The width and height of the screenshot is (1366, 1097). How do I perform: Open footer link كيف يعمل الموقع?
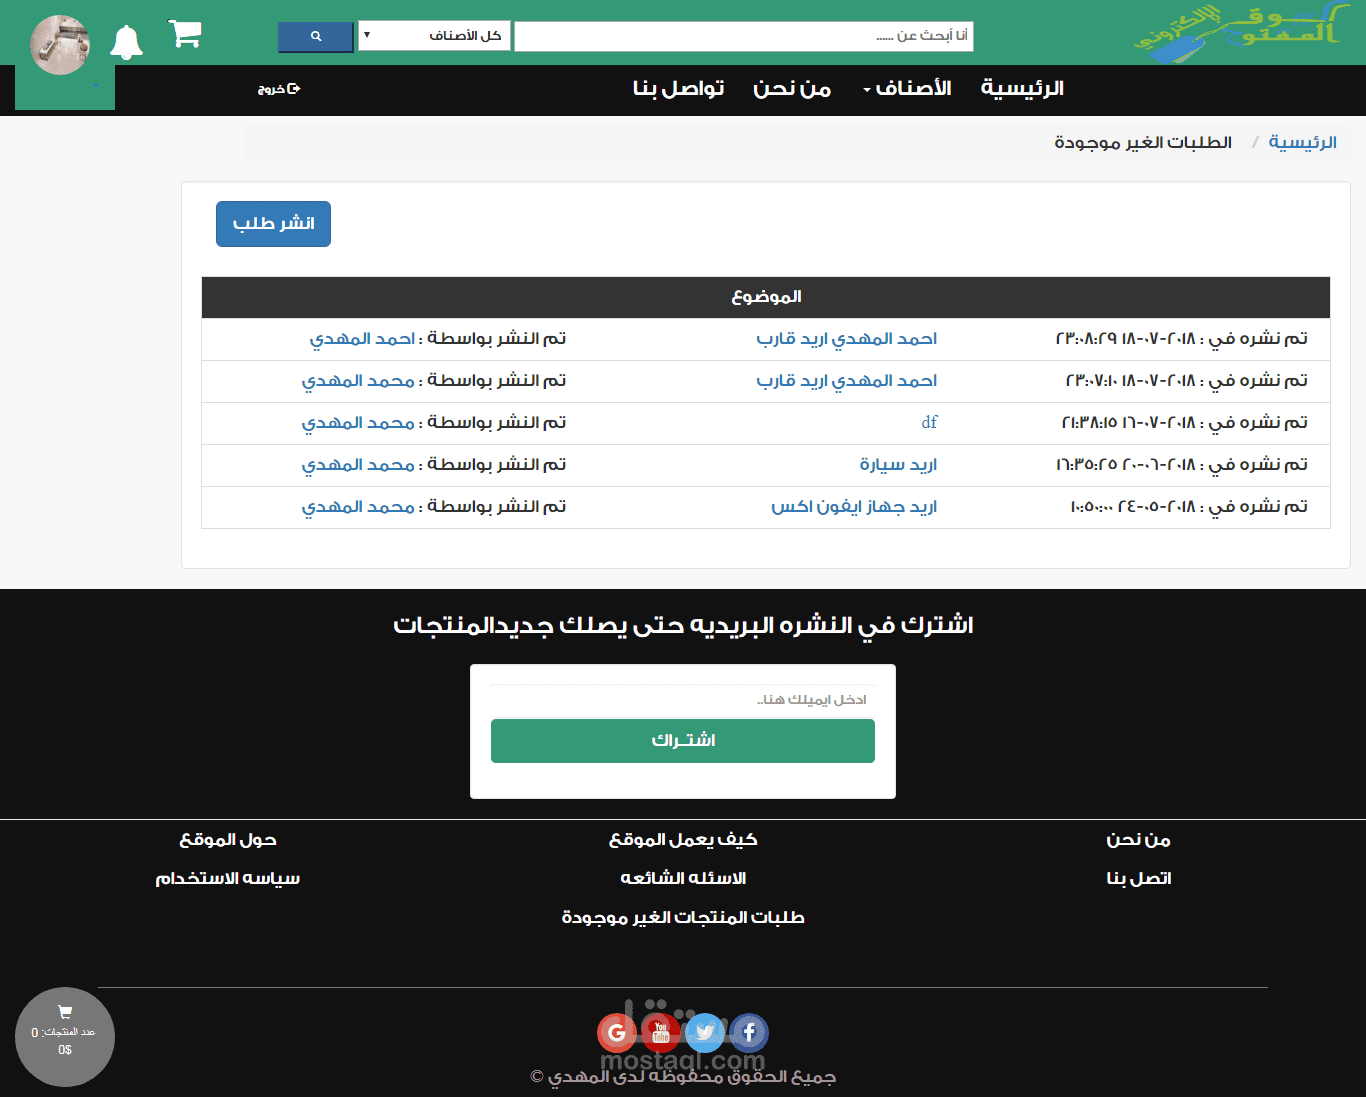[683, 840]
